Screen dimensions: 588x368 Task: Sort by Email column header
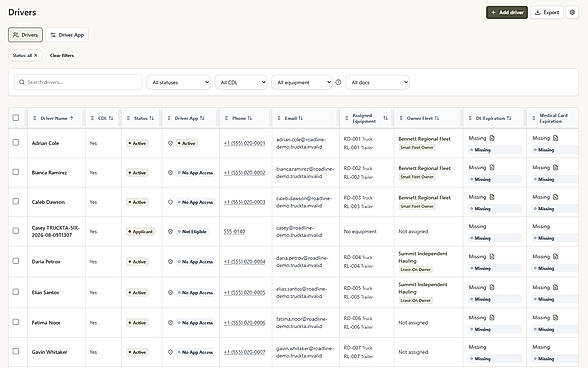293,118
